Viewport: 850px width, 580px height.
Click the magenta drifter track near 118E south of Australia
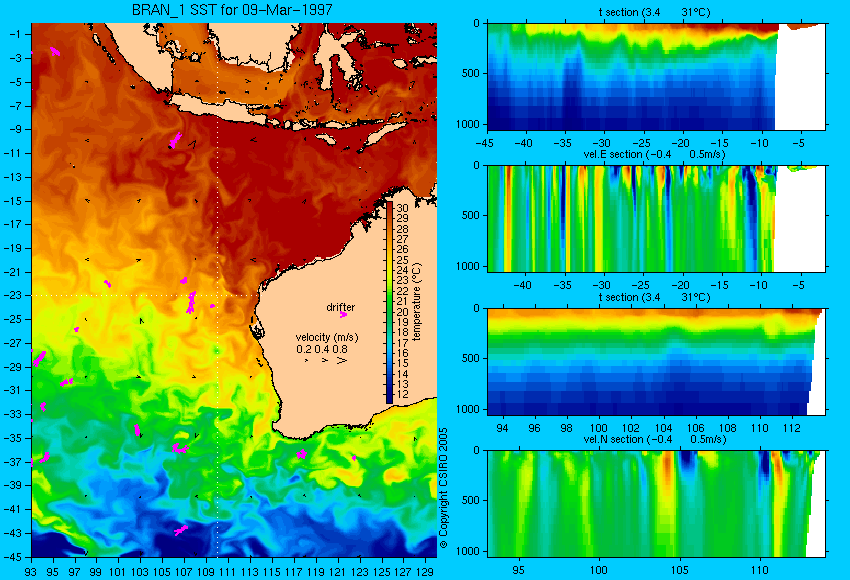(301, 454)
